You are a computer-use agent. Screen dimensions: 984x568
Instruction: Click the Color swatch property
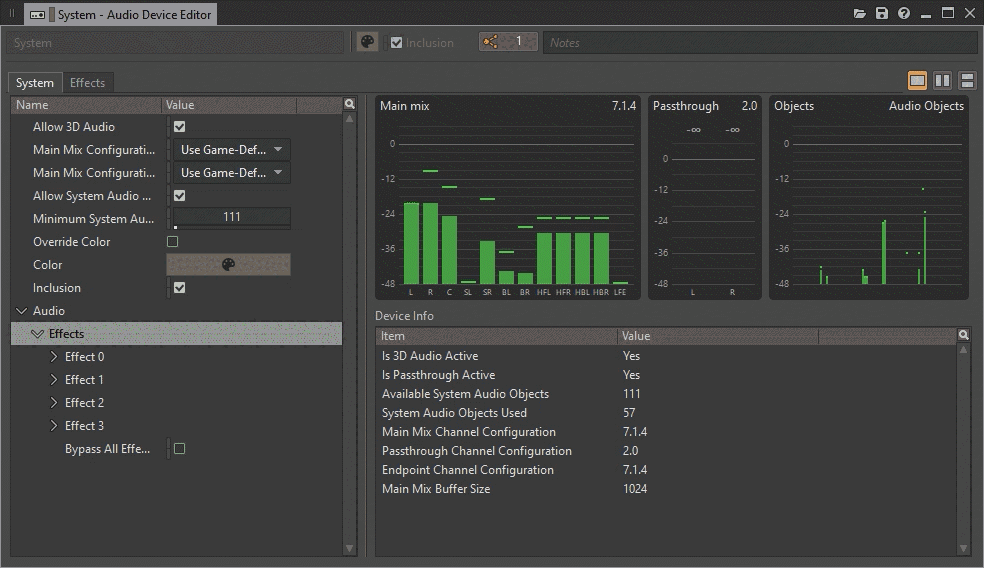tap(228, 265)
